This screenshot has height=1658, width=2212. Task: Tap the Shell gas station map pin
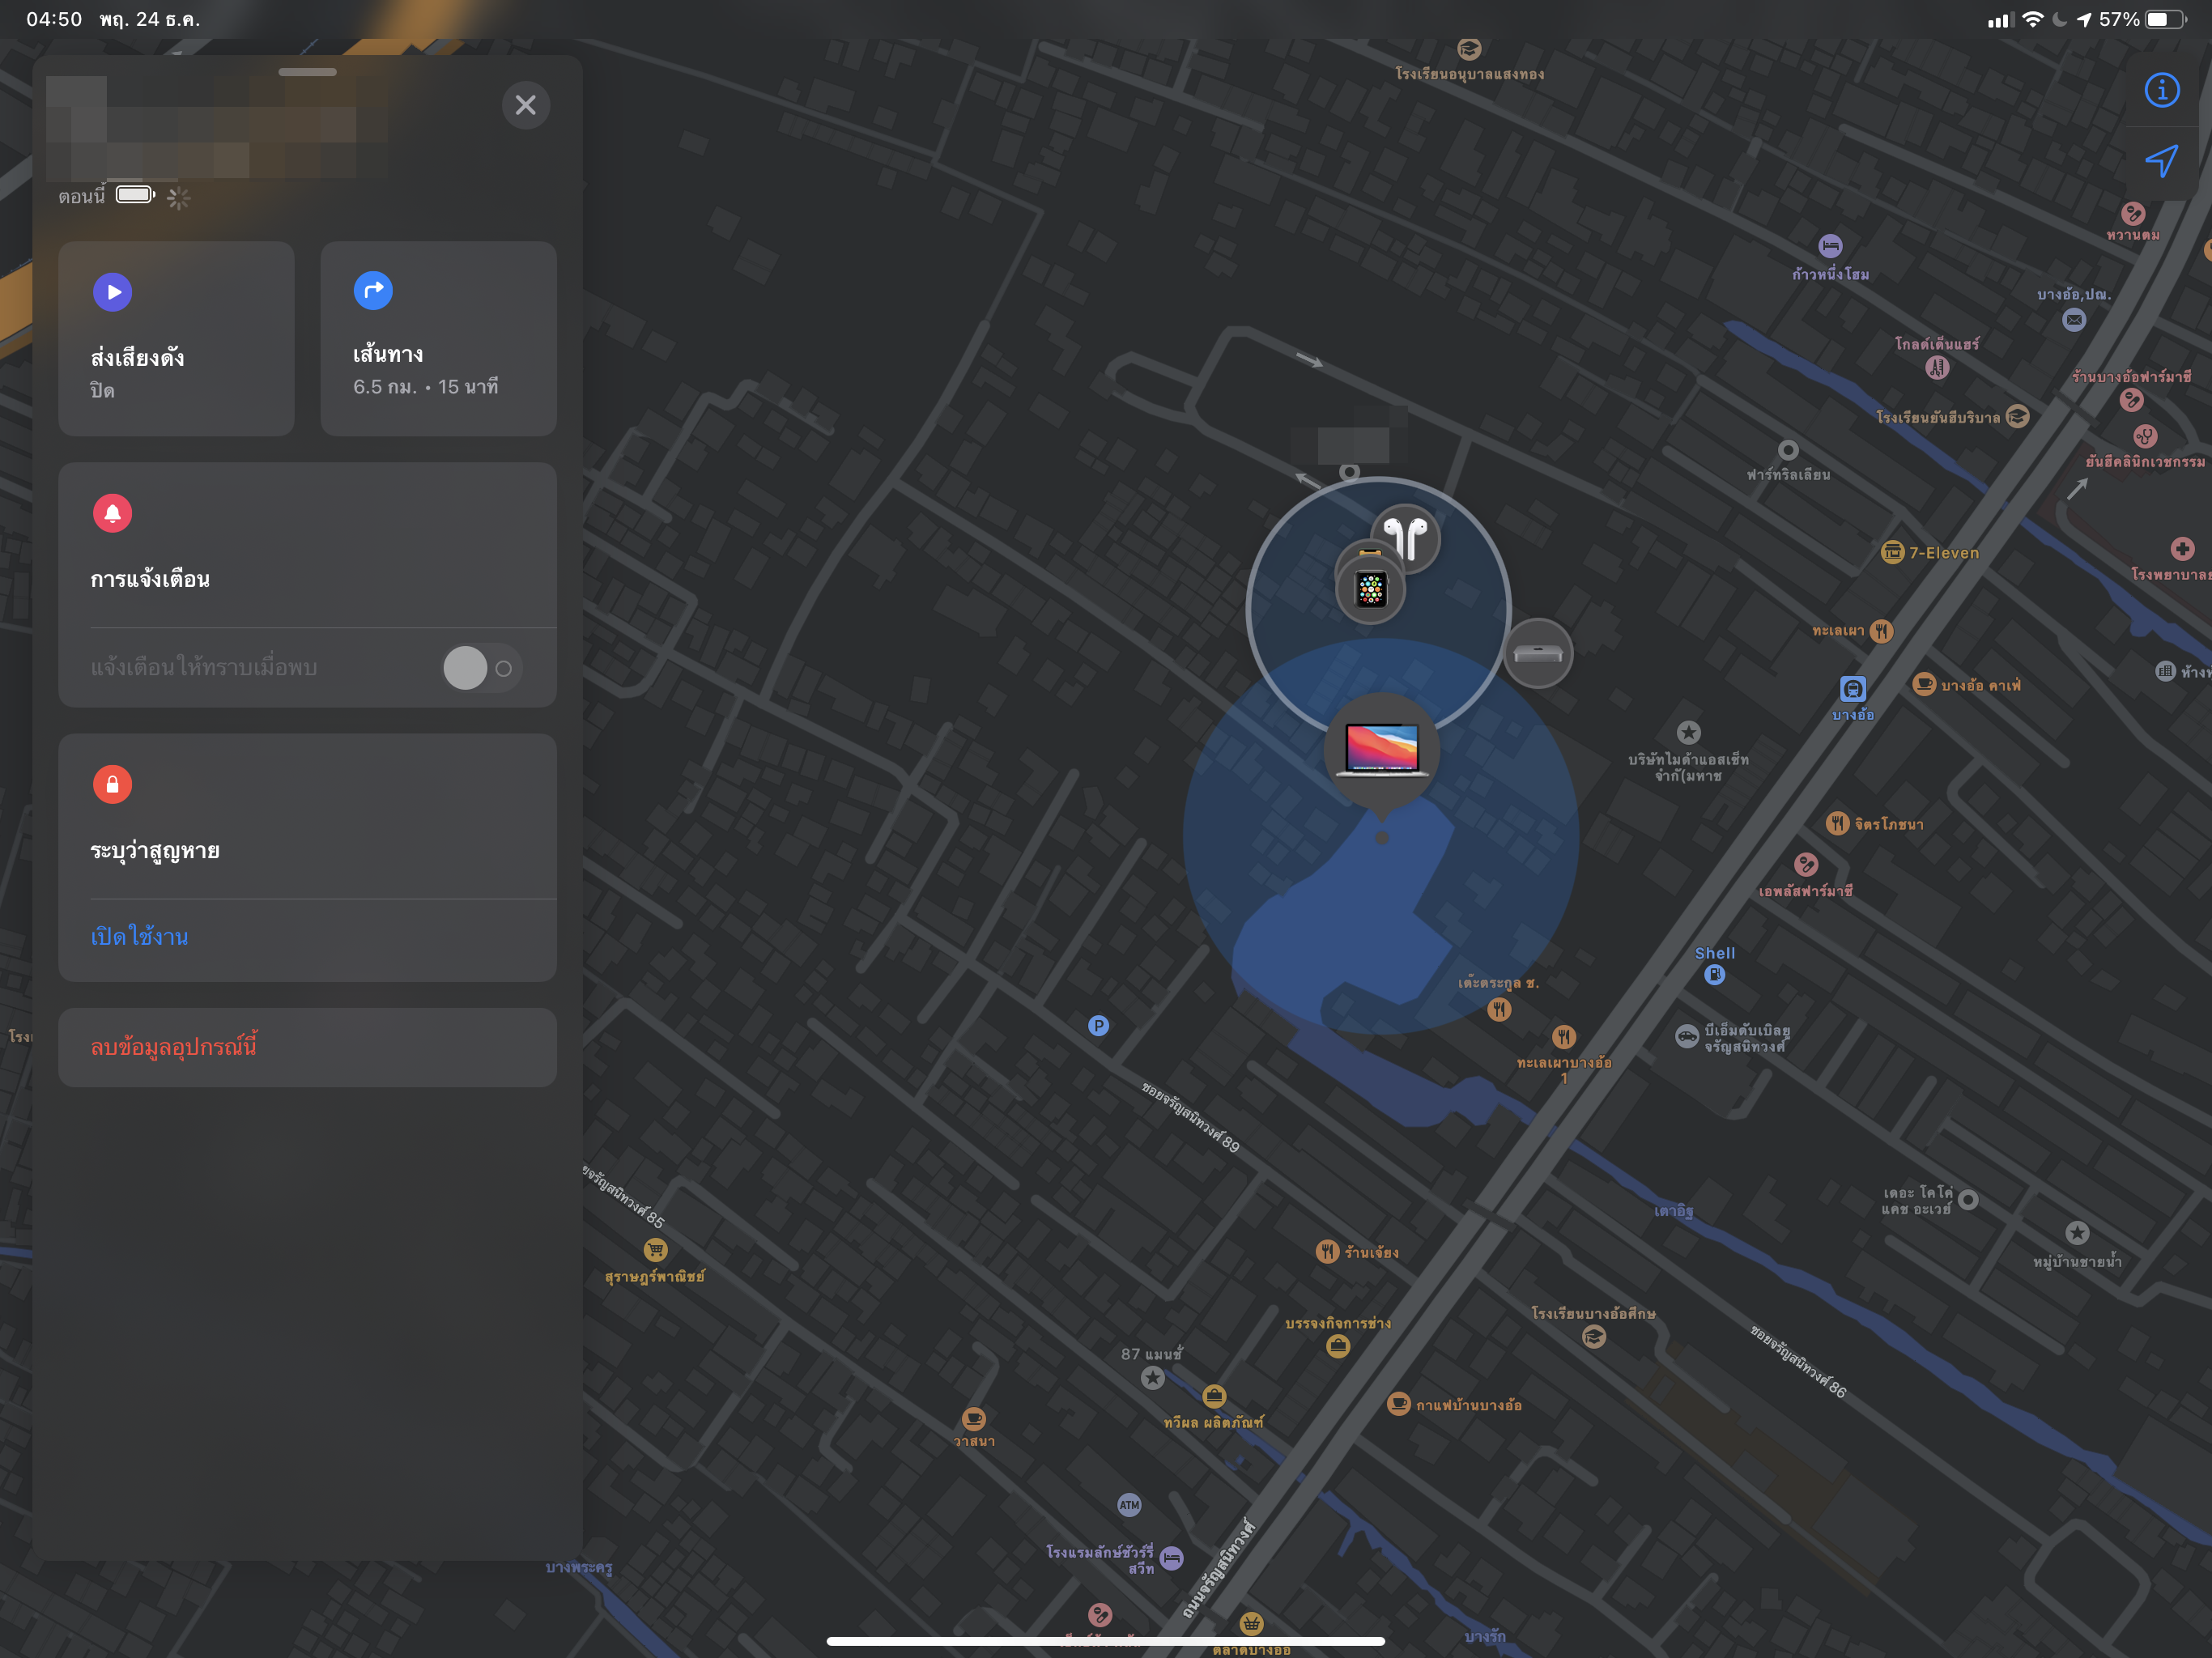1714,974
